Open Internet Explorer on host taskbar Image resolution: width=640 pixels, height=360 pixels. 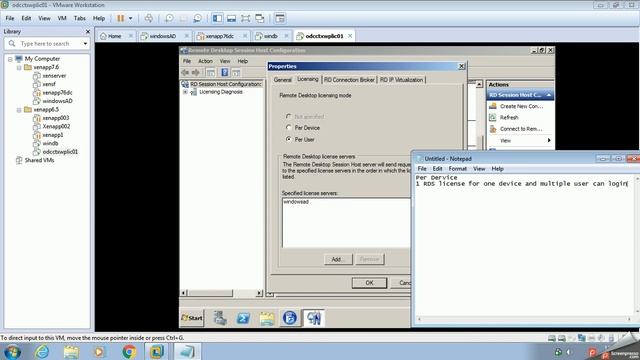(x=42, y=351)
